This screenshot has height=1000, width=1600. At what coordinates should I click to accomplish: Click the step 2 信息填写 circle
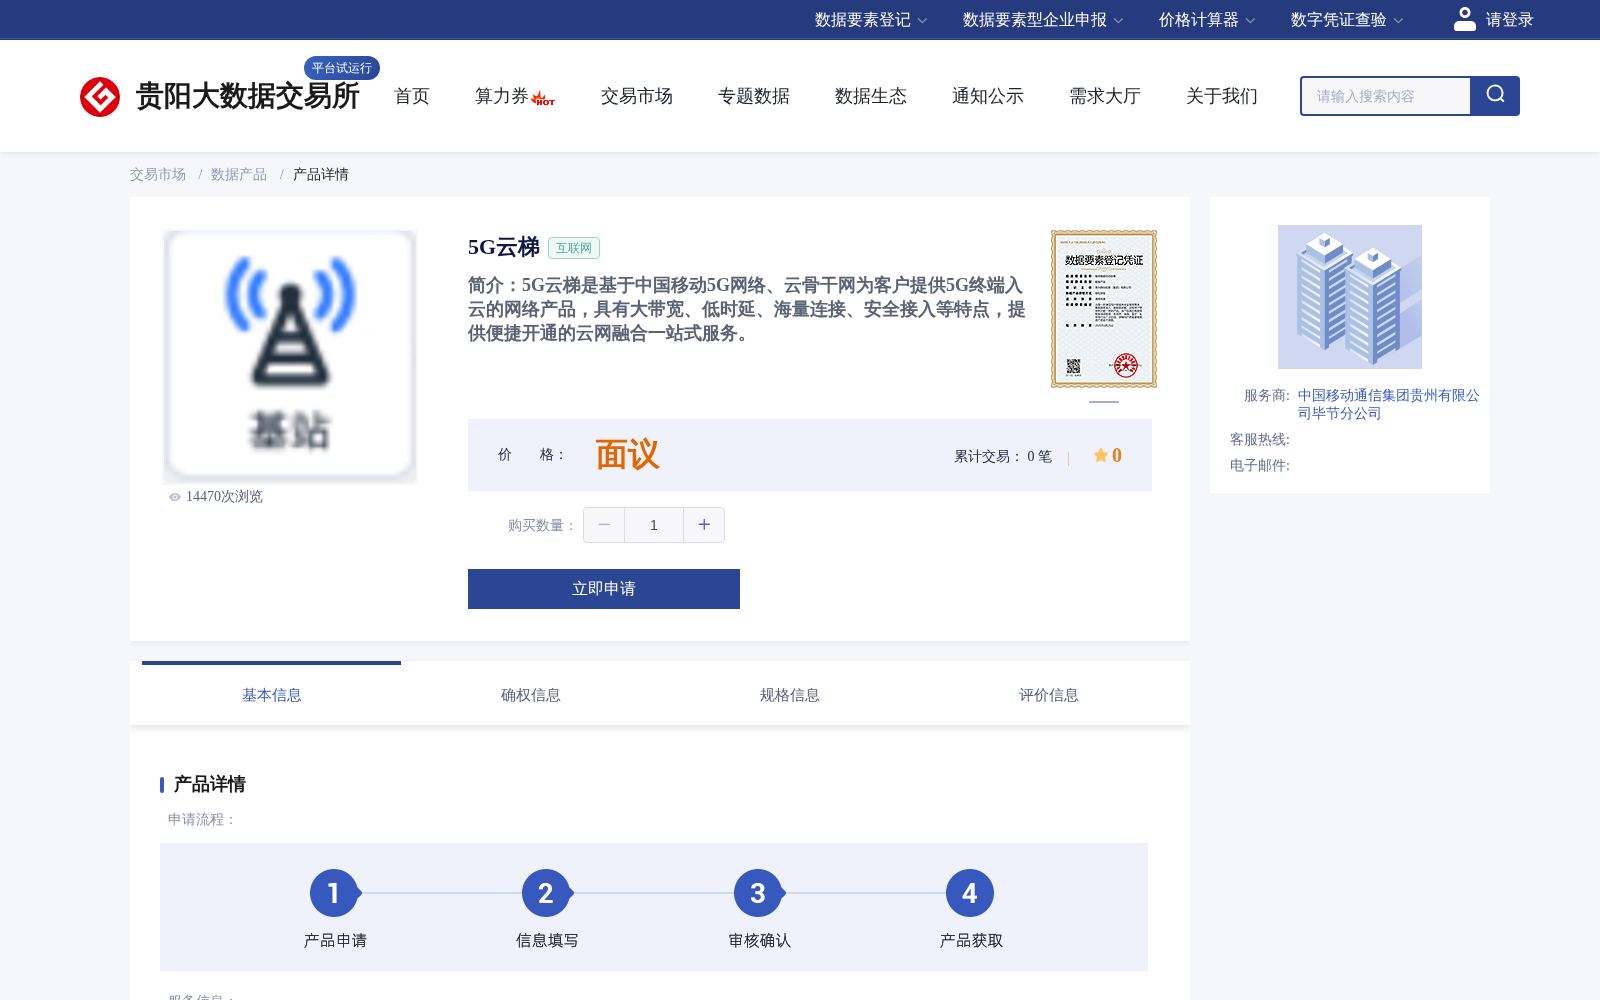pyautogui.click(x=546, y=893)
